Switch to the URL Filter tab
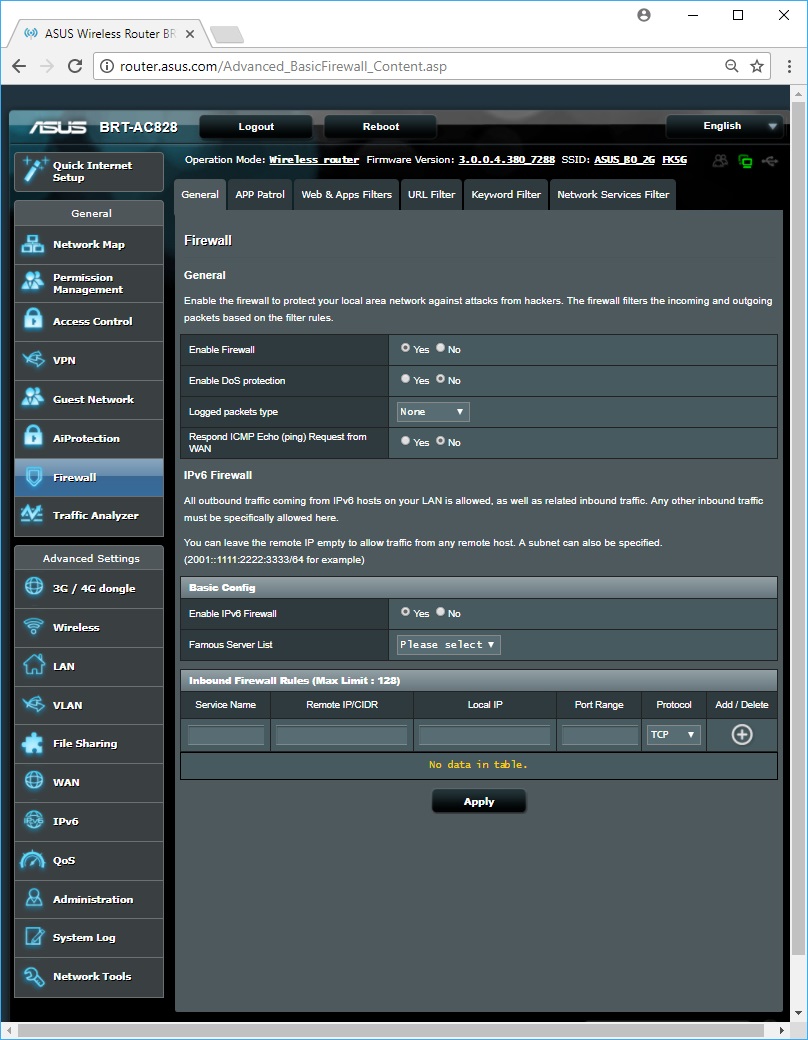Image resolution: width=808 pixels, height=1040 pixels. 431,195
